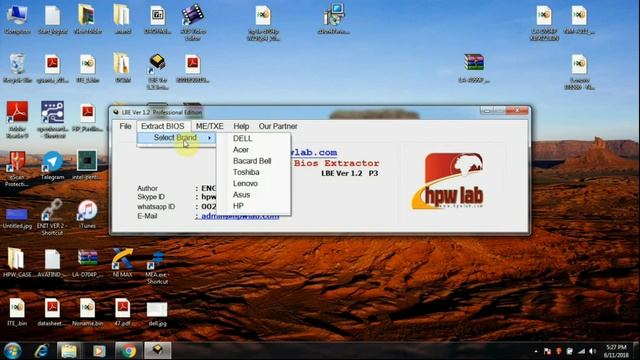Click the volume speaker tray icon
Screen dimensions: 640x360
point(592,351)
